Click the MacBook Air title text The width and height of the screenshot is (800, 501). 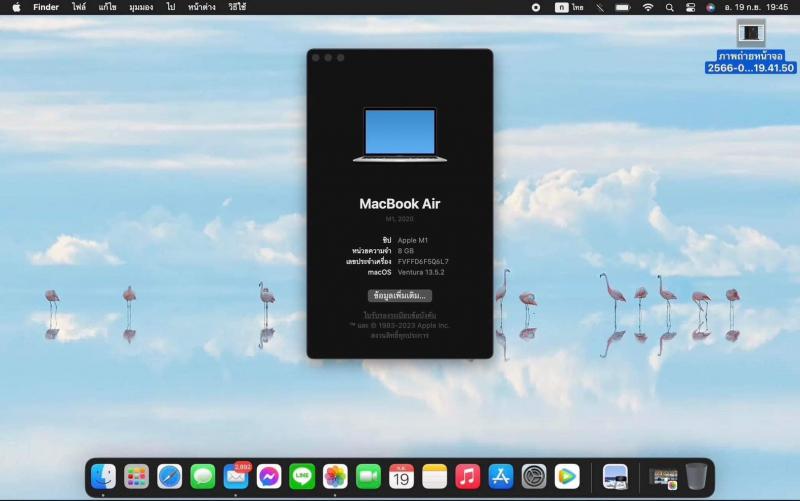pyautogui.click(x=399, y=204)
